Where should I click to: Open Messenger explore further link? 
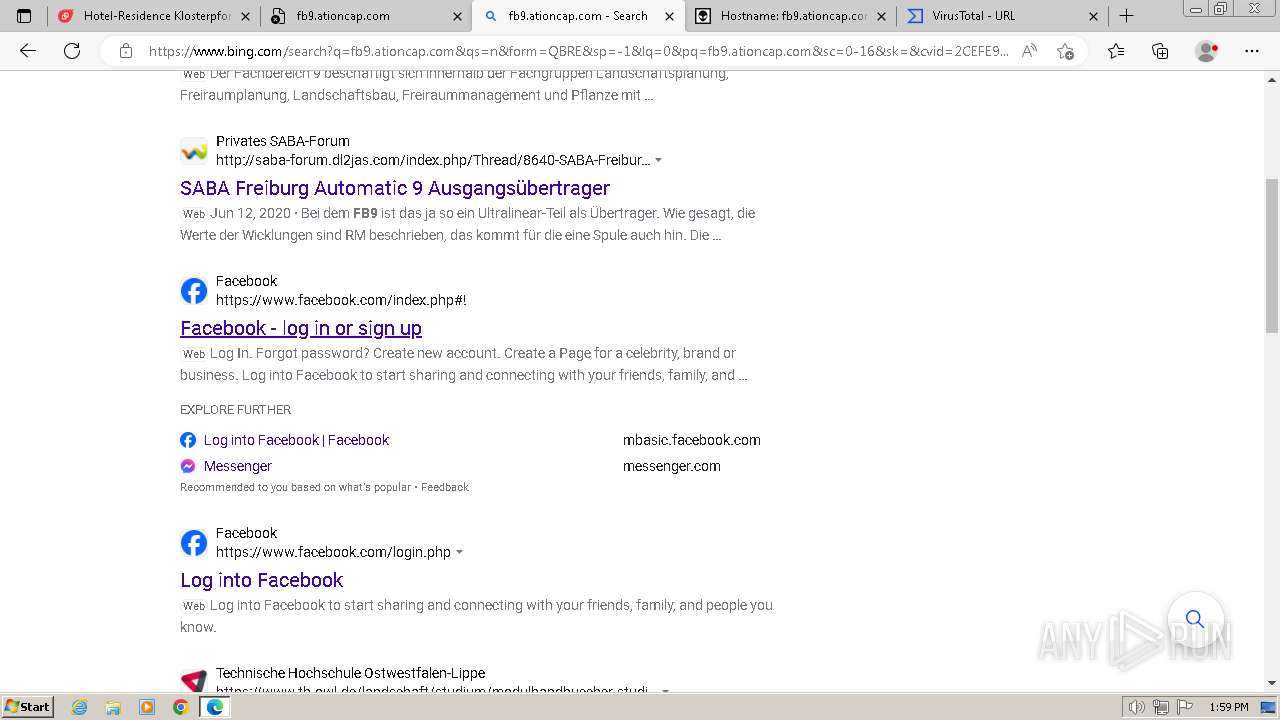[238, 466]
